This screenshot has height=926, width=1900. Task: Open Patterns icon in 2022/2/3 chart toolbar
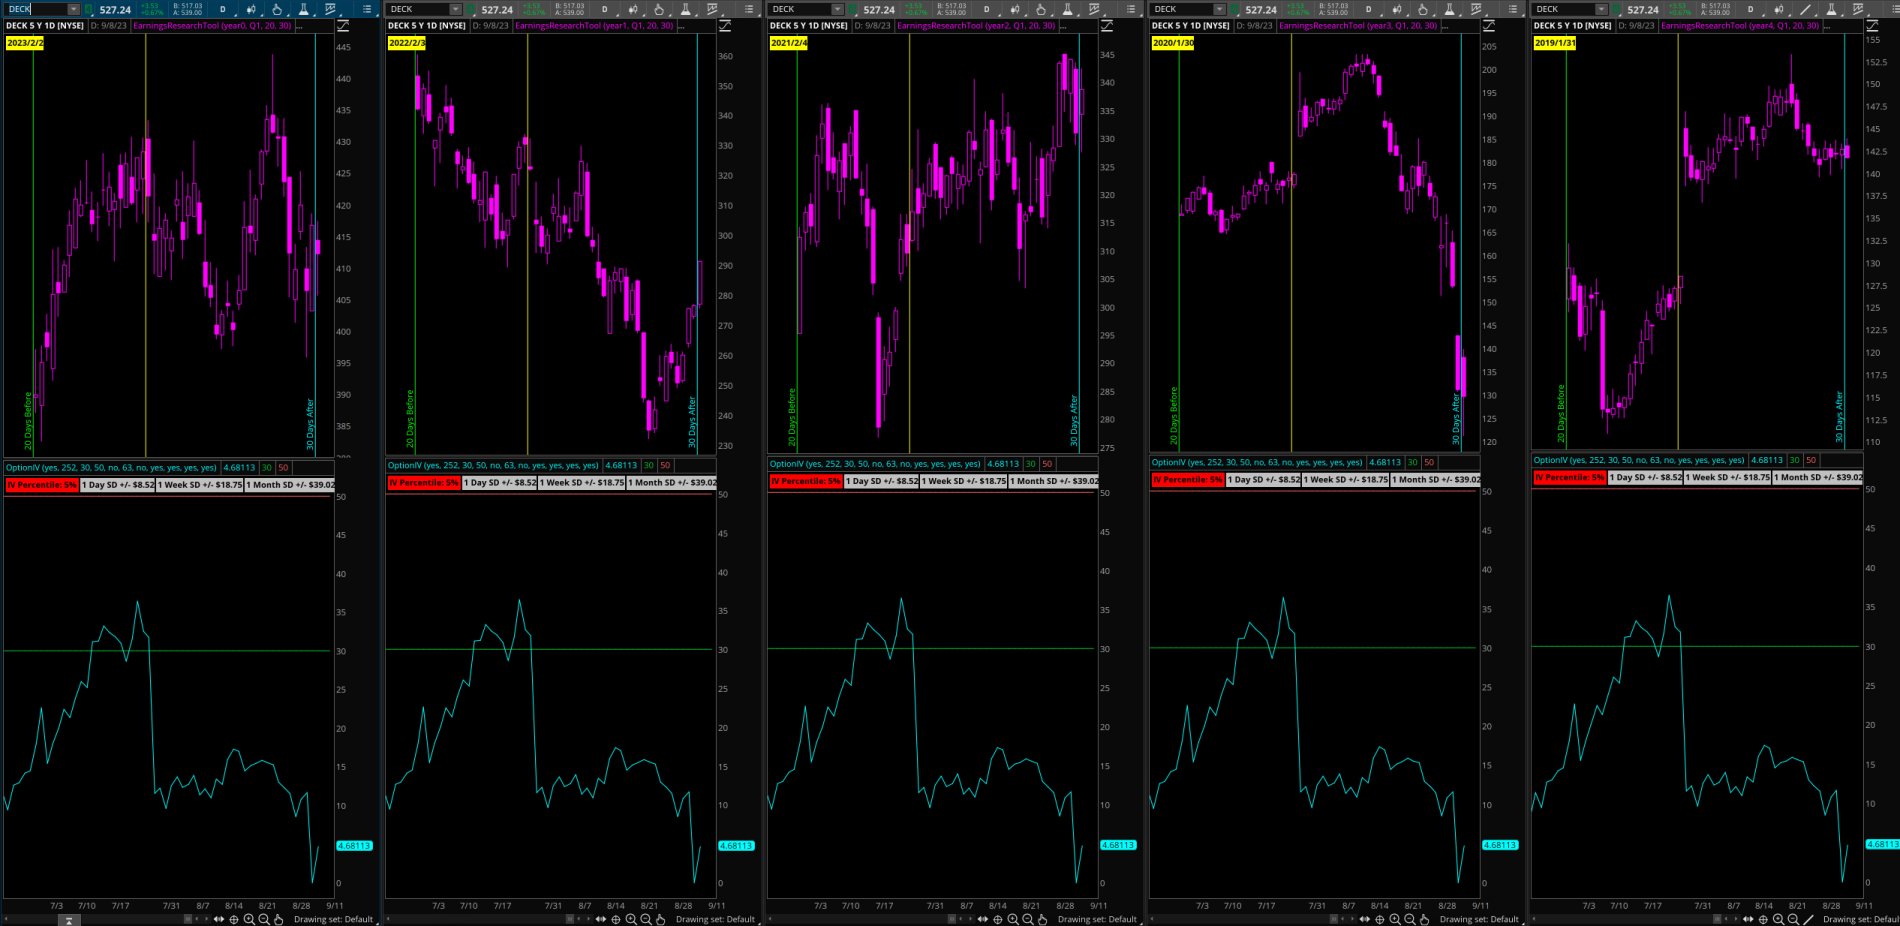[712, 9]
